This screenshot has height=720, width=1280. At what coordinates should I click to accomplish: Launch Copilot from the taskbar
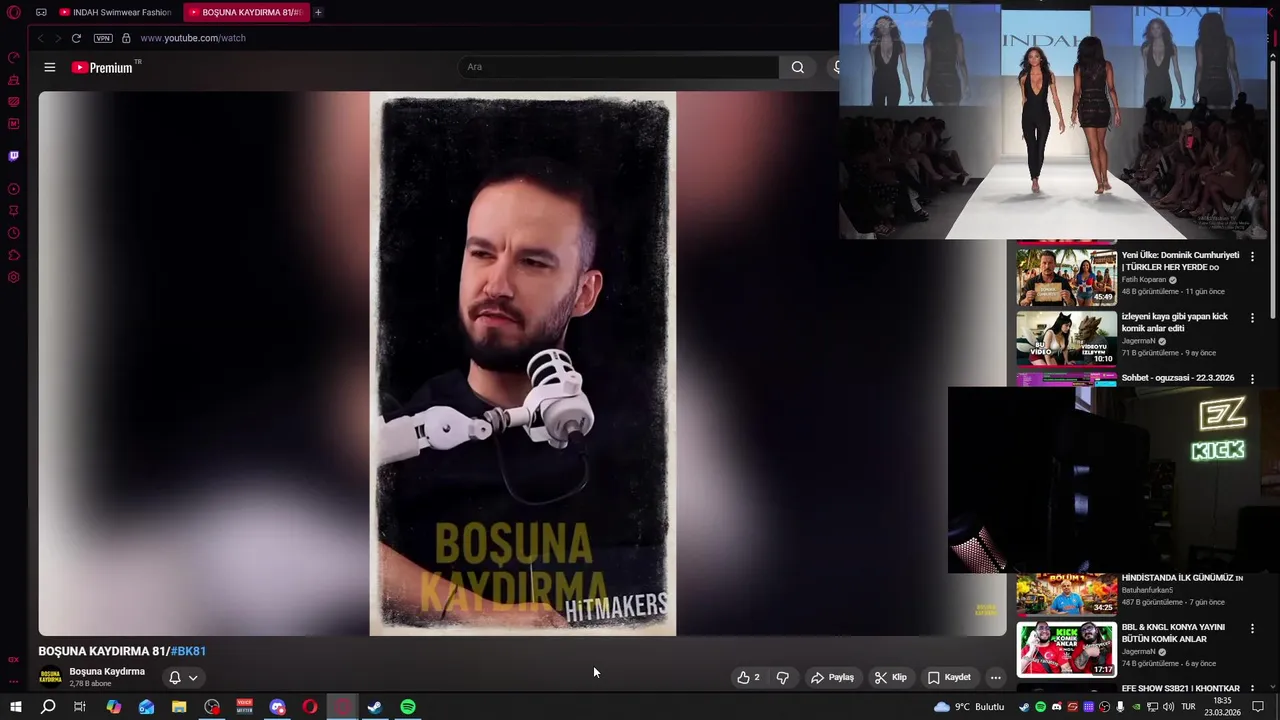pos(113,707)
